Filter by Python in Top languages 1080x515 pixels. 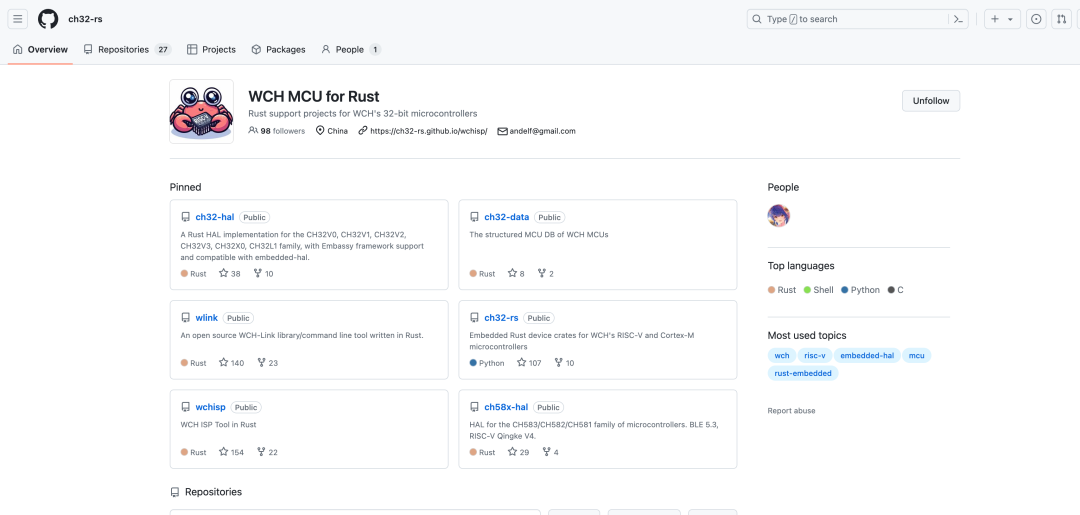tap(860, 290)
